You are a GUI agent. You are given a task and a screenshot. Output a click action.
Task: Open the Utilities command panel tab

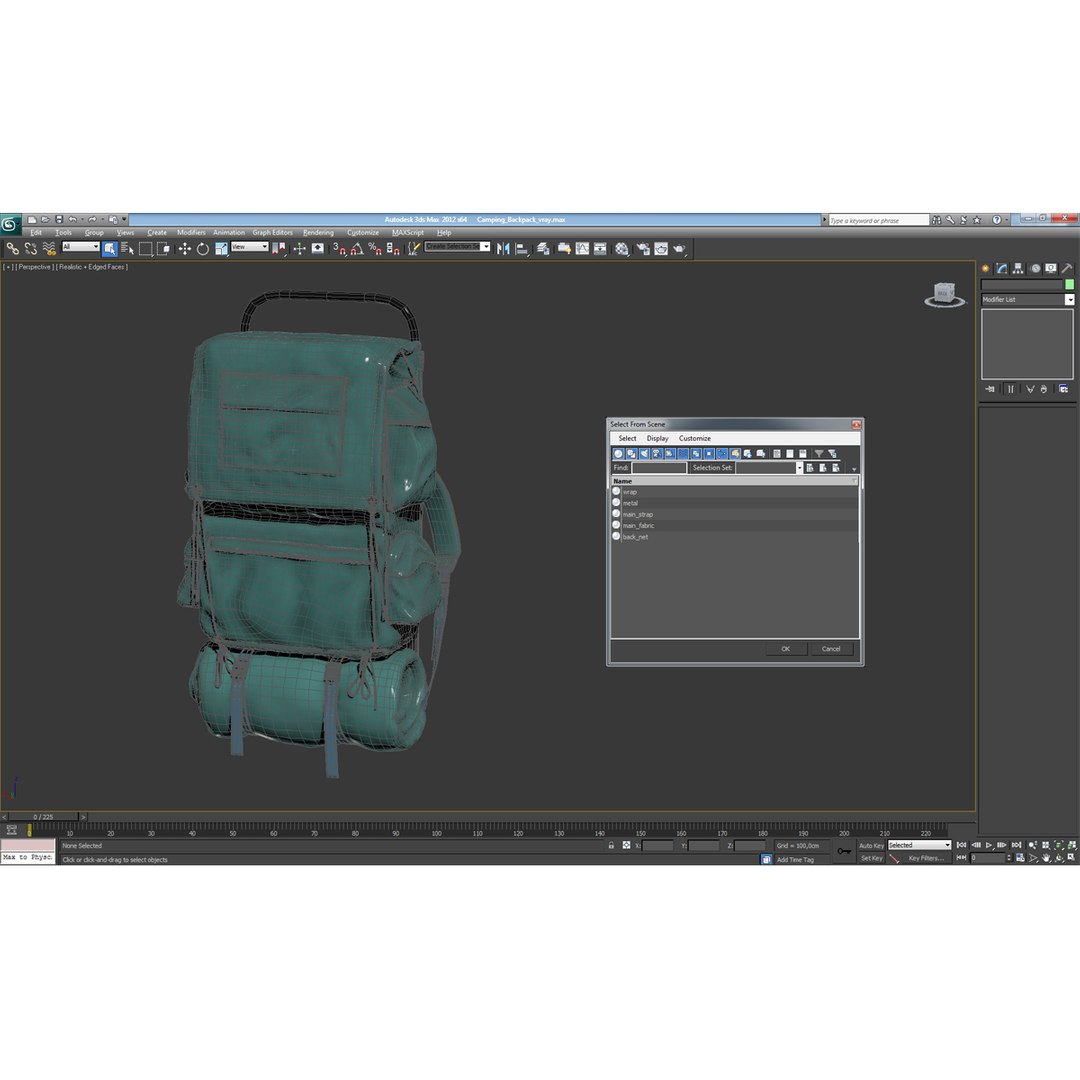(1067, 268)
